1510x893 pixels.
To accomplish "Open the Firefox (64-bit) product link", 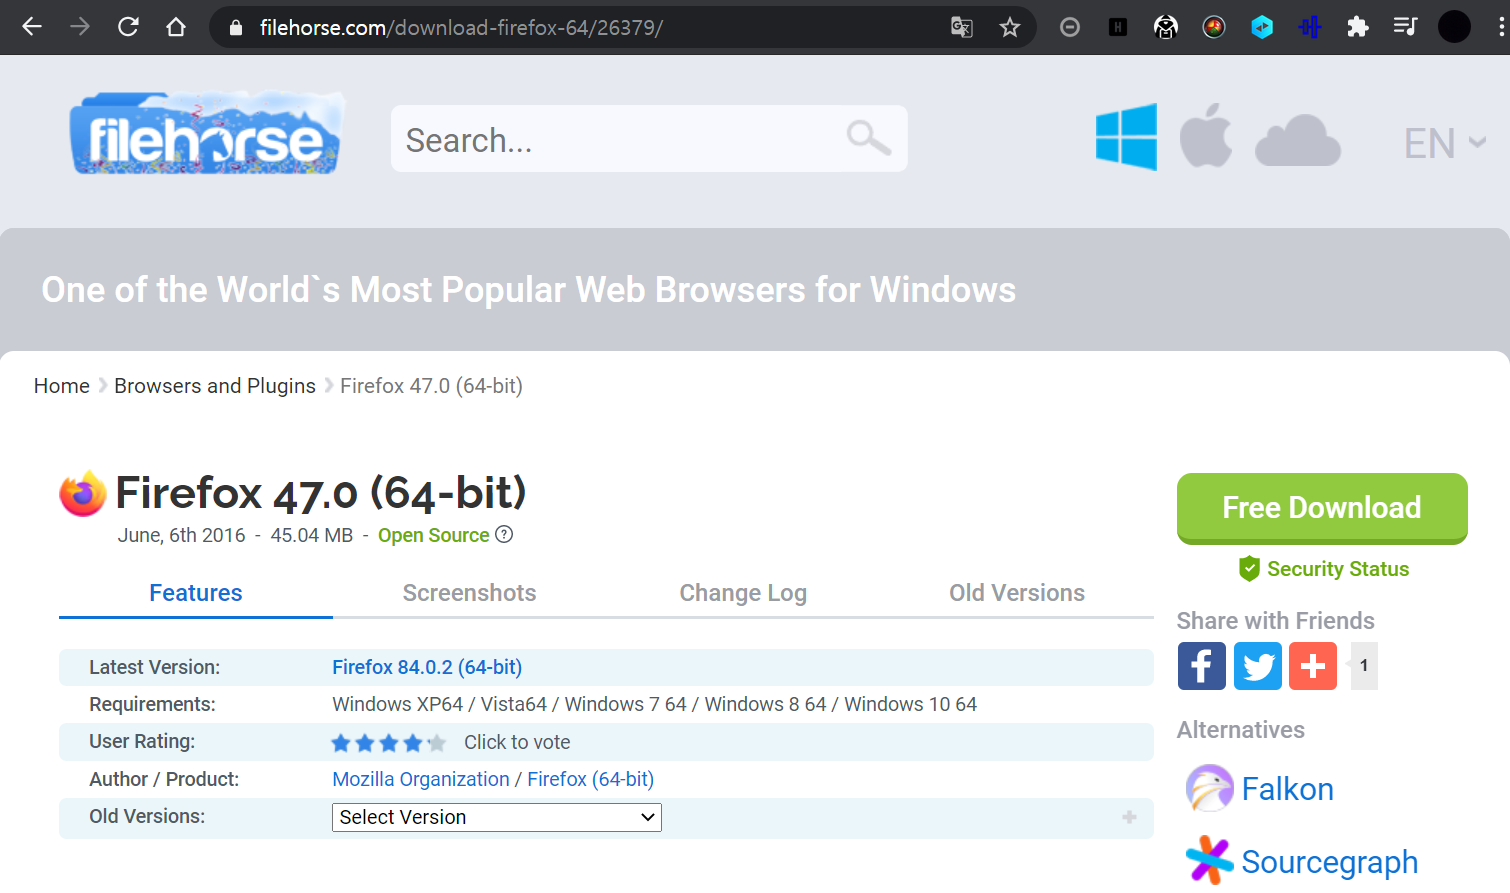I will pos(590,779).
